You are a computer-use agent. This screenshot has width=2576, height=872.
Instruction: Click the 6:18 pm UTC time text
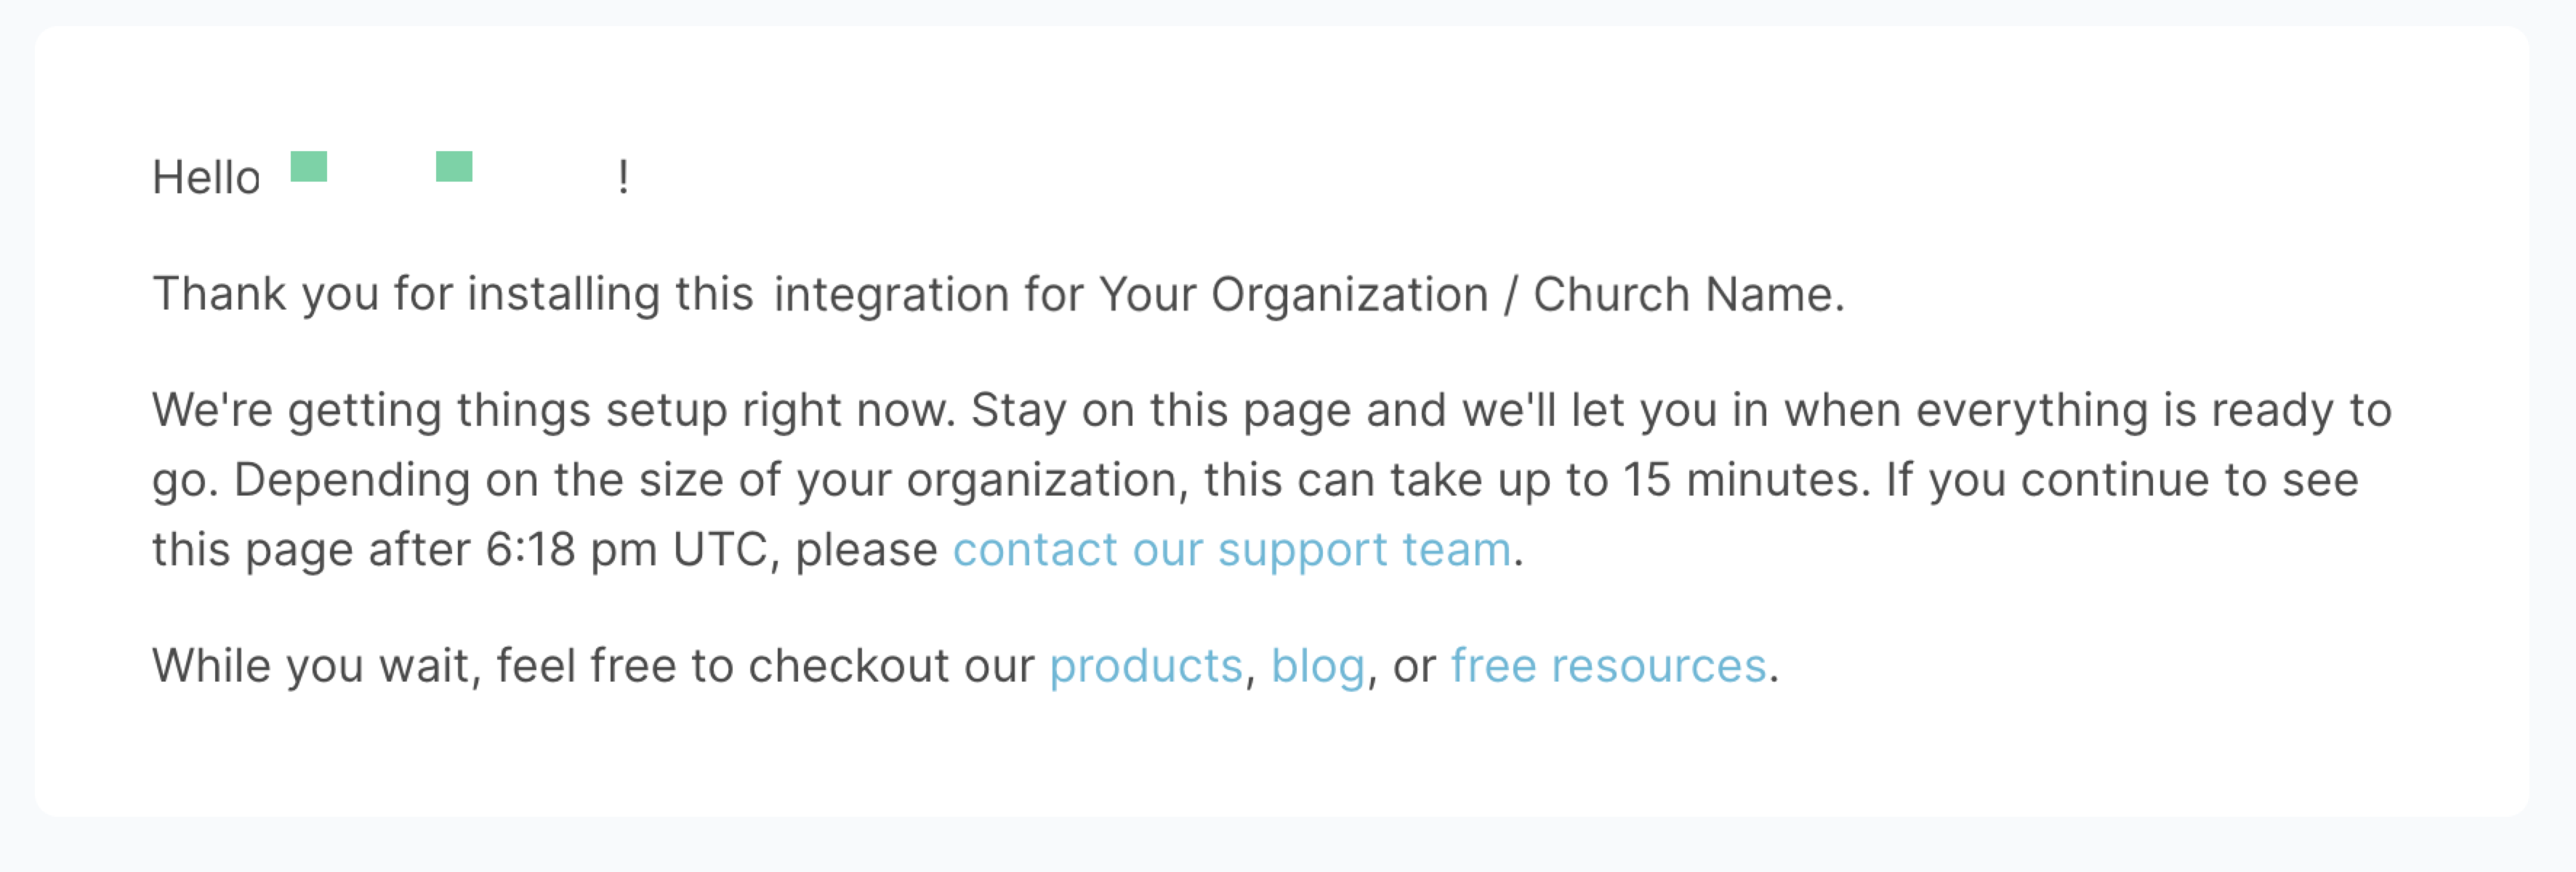coord(624,549)
